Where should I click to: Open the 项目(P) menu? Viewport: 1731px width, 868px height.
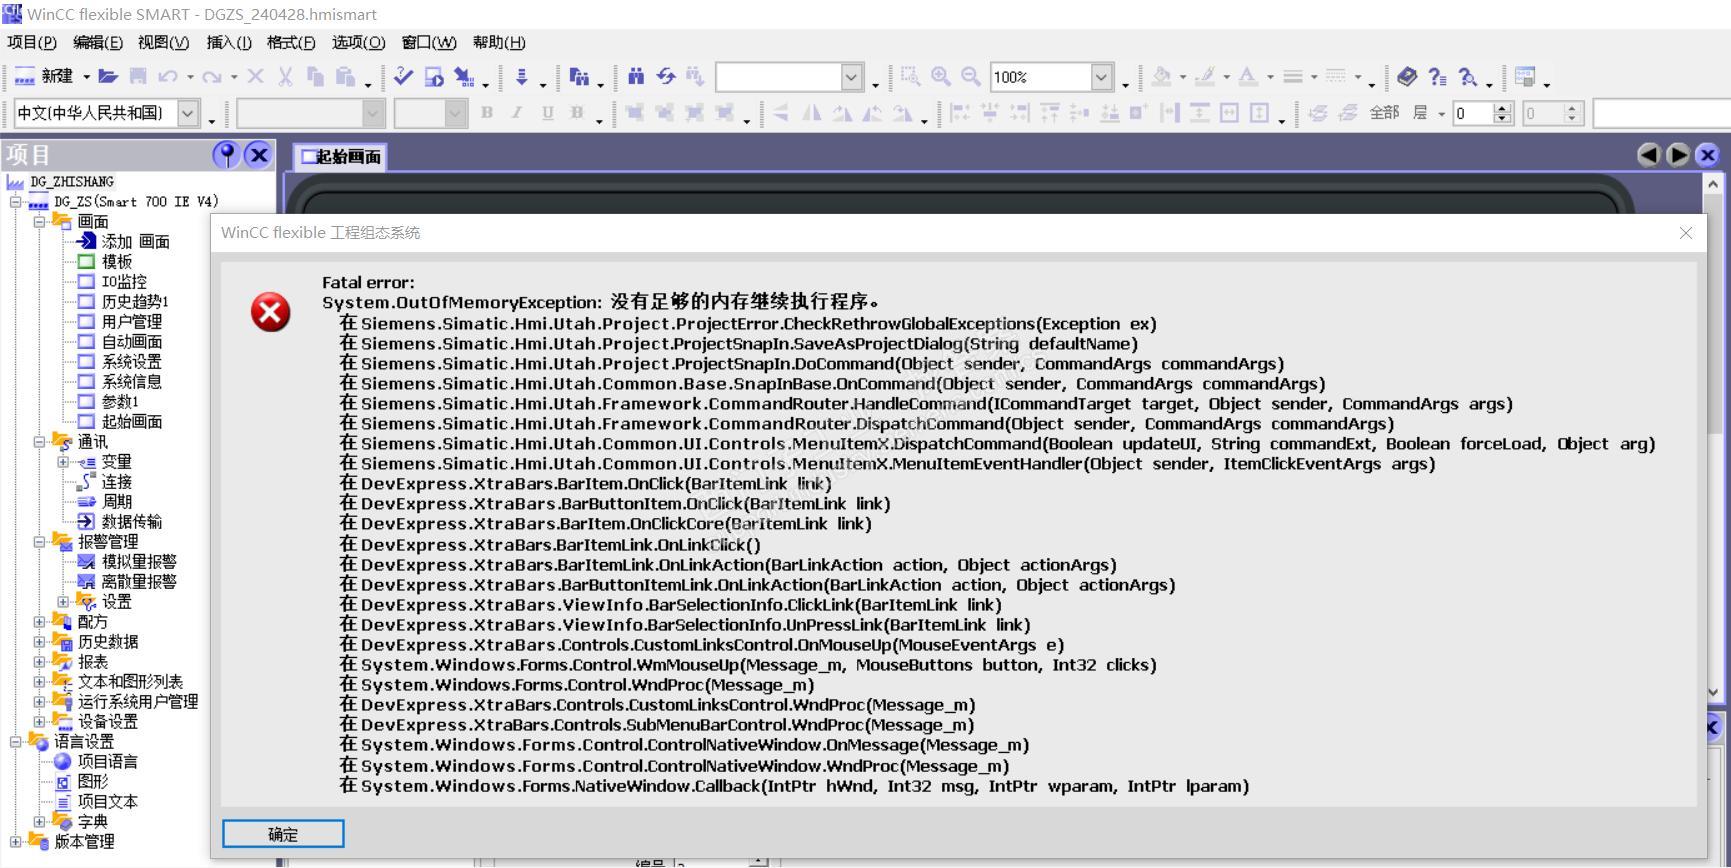pos(32,42)
